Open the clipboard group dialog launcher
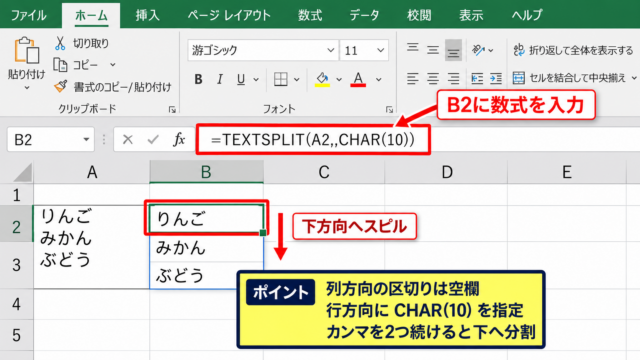640x360 pixels. pyautogui.click(x=172, y=109)
